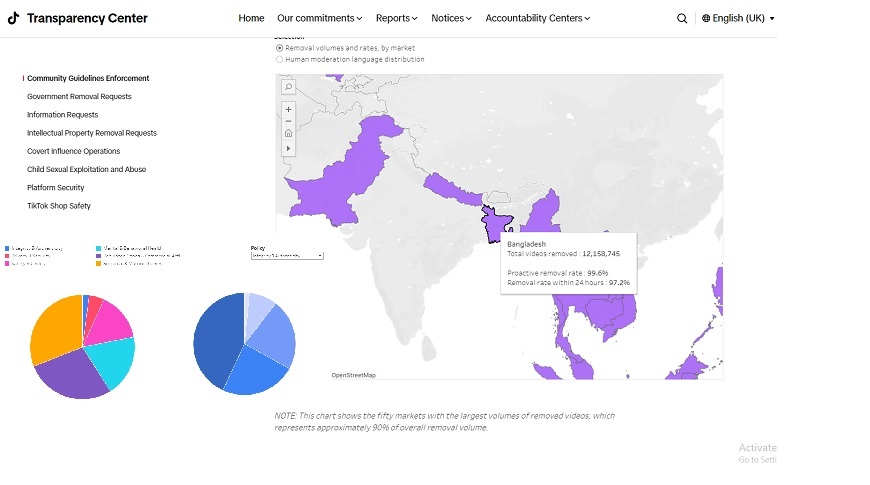
Task: Click the Bangladesh tooltip heading
Action: point(527,244)
